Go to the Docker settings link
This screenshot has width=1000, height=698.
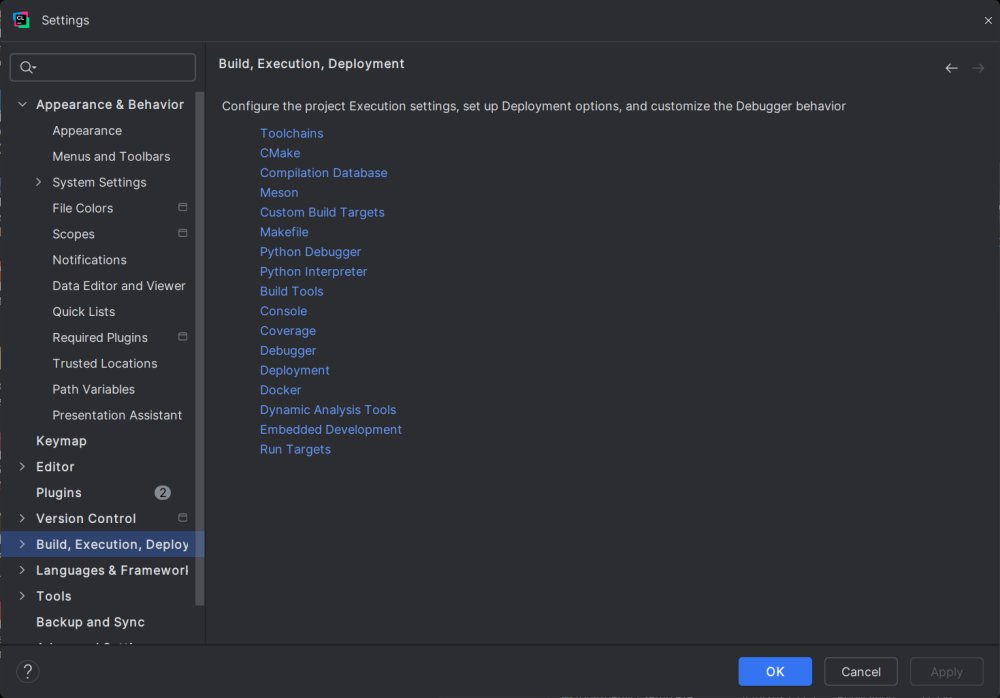point(280,390)
